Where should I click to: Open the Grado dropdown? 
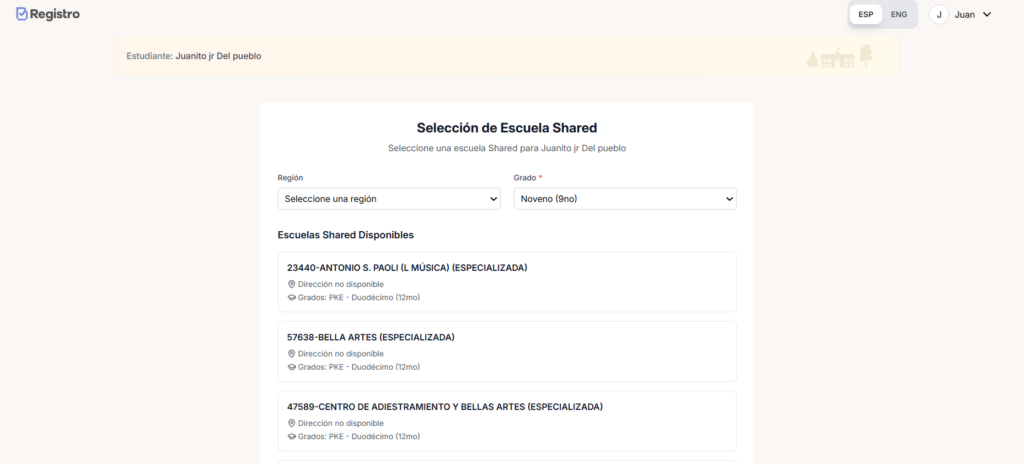click(625, 199)
